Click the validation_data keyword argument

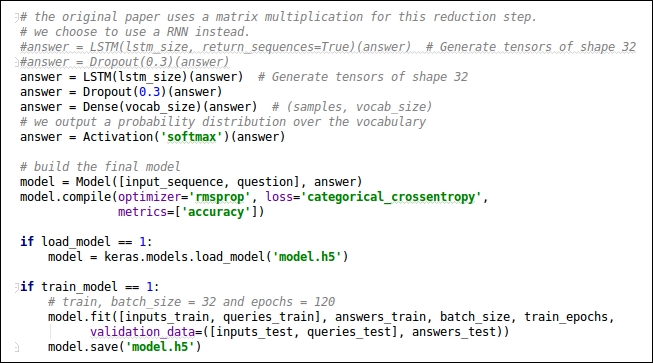coord(142,332)
